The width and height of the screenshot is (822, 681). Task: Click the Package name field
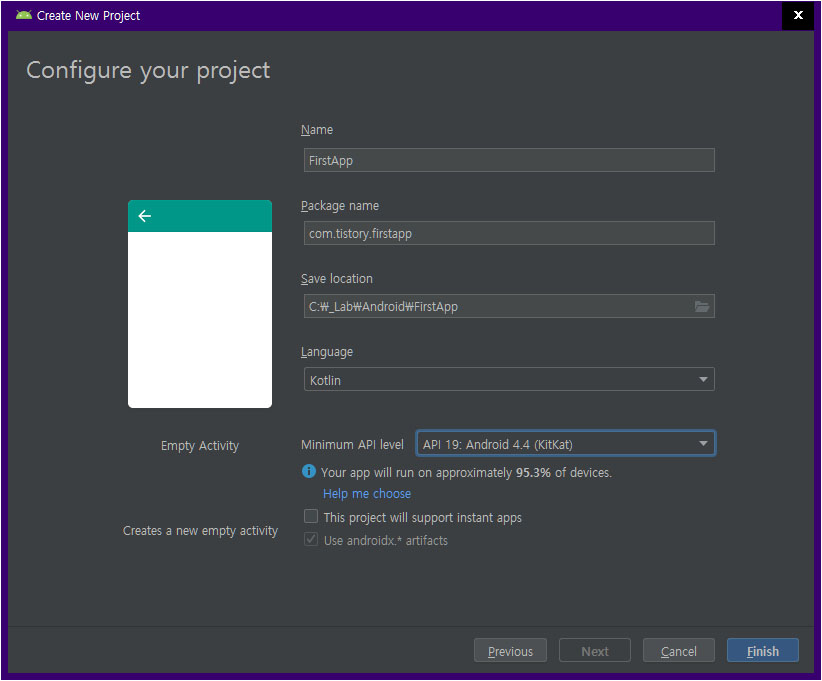pos(509,233)
